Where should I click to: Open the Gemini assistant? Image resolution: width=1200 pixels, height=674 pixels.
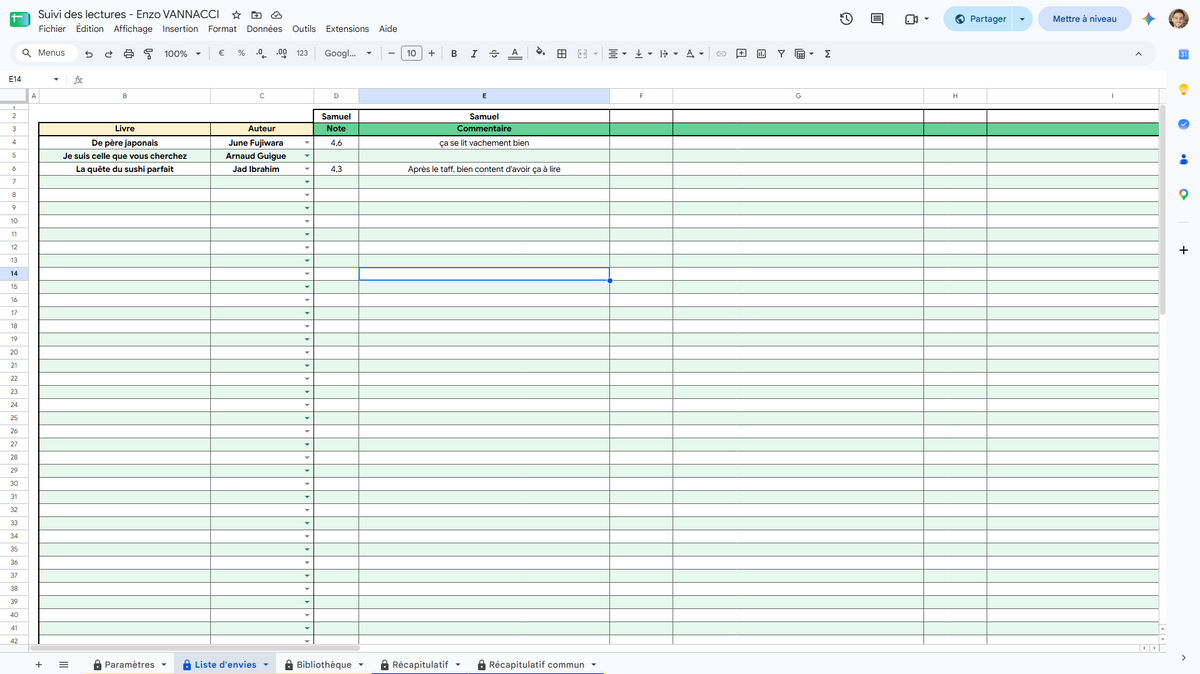1149,19
